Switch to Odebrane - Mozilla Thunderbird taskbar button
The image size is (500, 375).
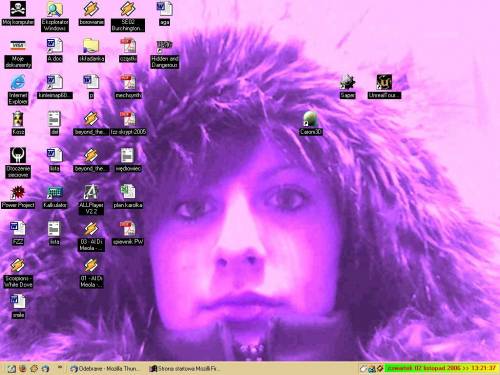pos(105,369)
